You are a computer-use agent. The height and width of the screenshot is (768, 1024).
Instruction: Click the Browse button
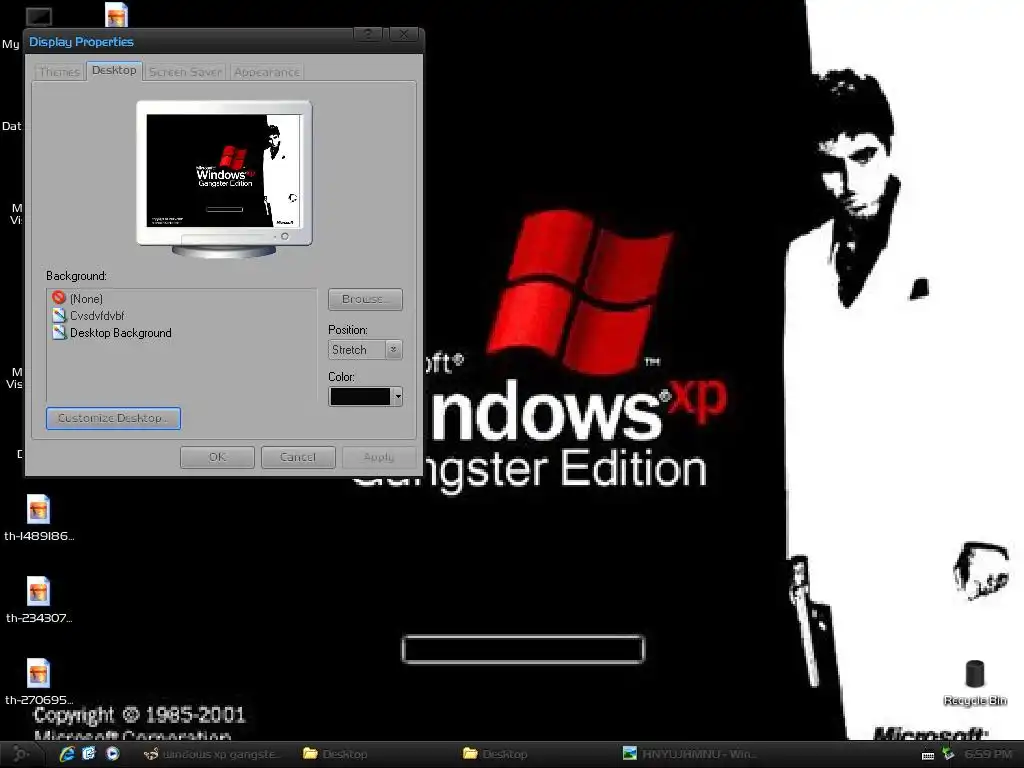tap(365, 299)
